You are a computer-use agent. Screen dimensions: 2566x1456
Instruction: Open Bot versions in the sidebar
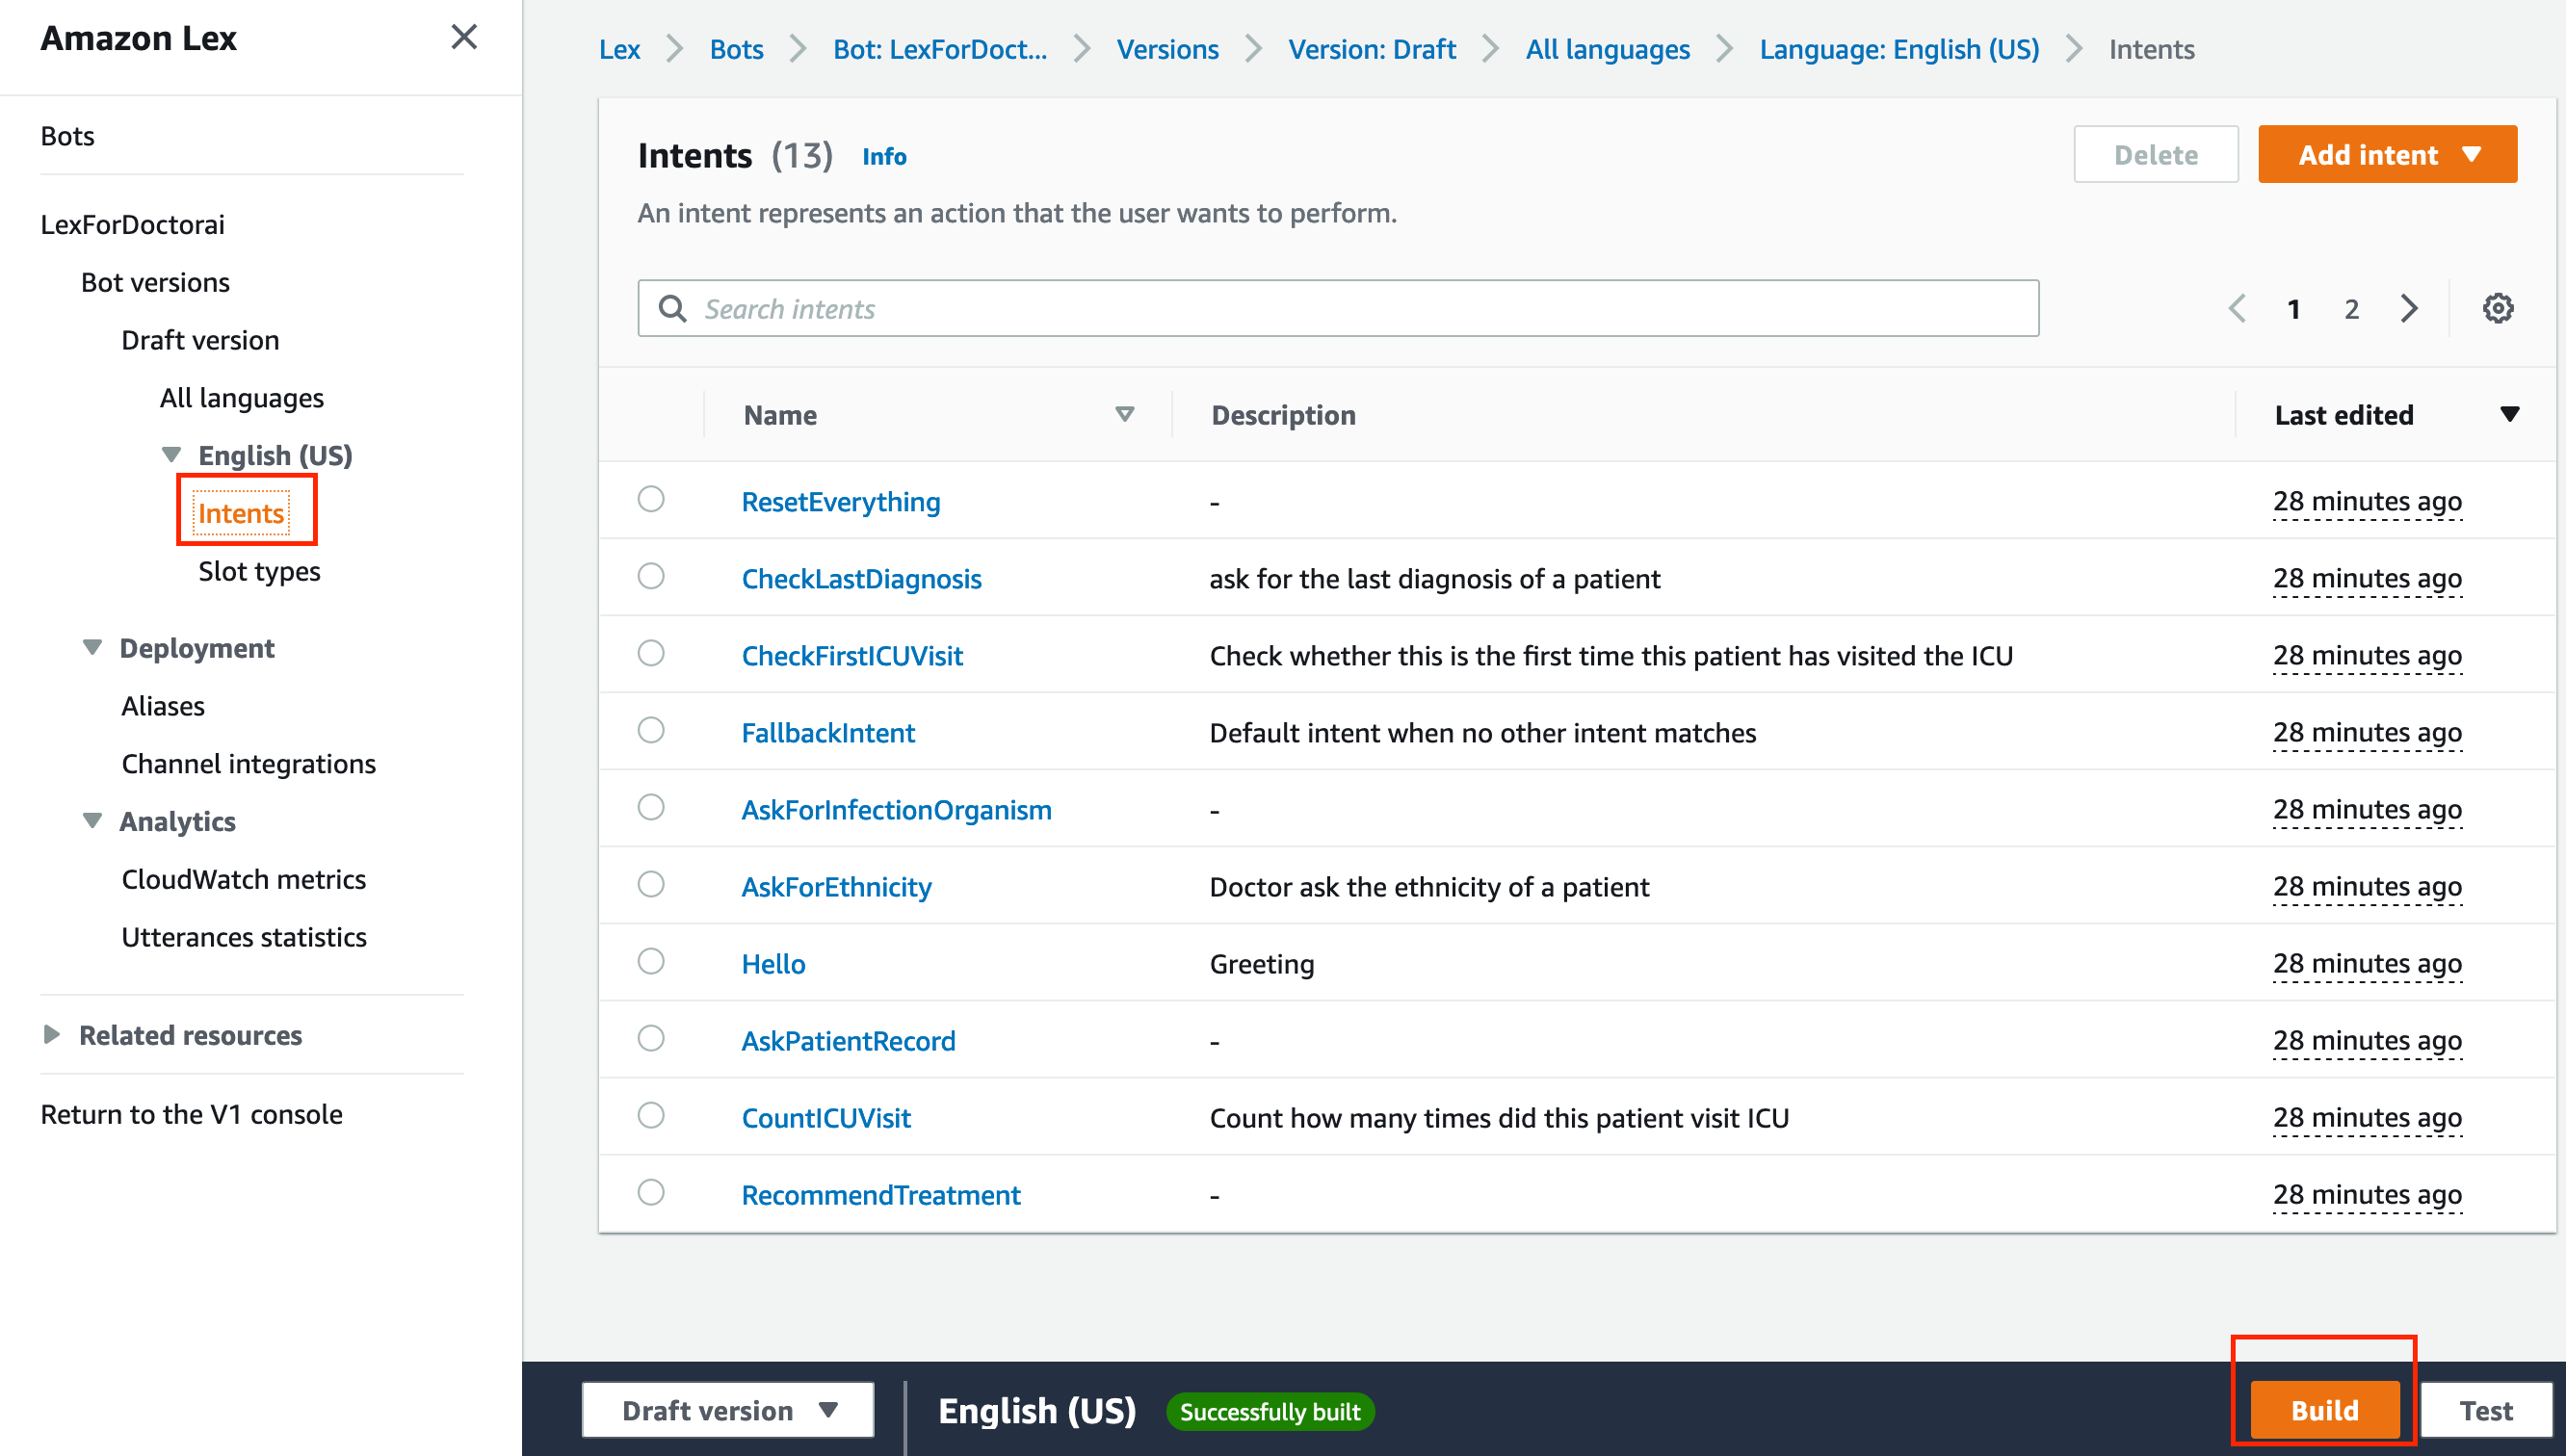pyautogui.click(x=155, y=282)
